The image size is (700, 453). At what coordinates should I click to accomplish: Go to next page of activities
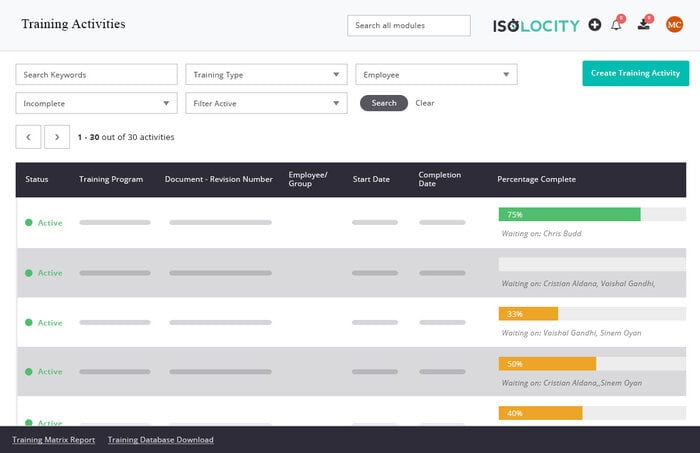(x=57, y=137)
